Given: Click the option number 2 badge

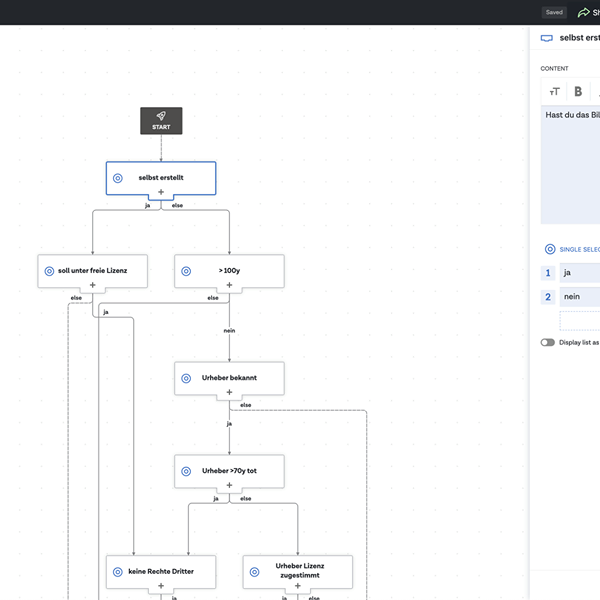Looking at the screenshot, I should click(548, 297).
